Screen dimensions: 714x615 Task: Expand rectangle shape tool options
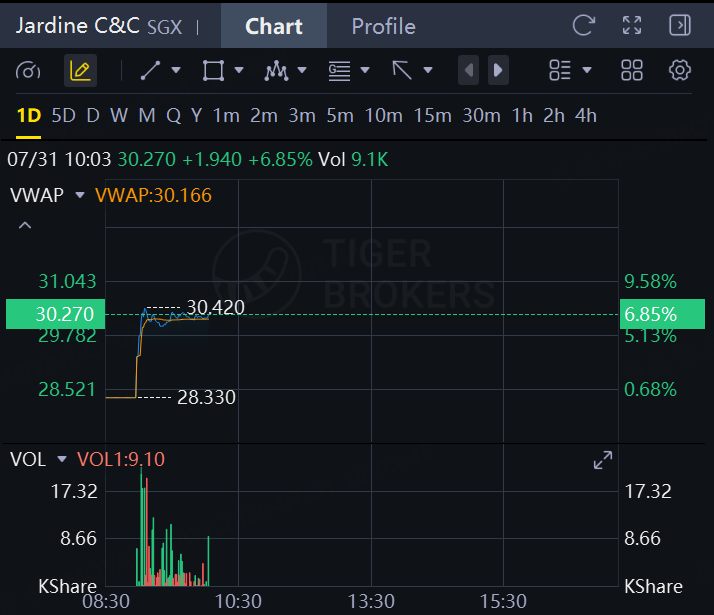239,70
